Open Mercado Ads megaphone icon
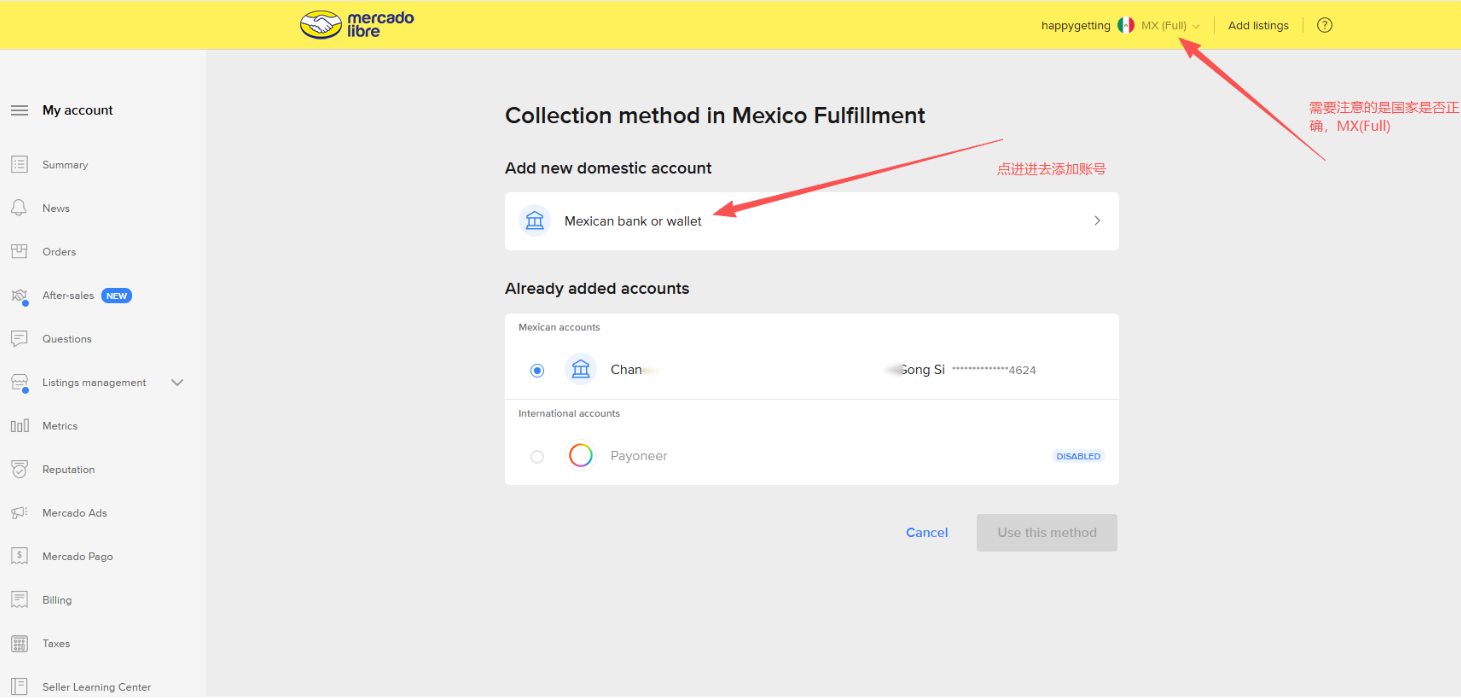Viewport: 1461px width, 698px height. tap(19, 513)
